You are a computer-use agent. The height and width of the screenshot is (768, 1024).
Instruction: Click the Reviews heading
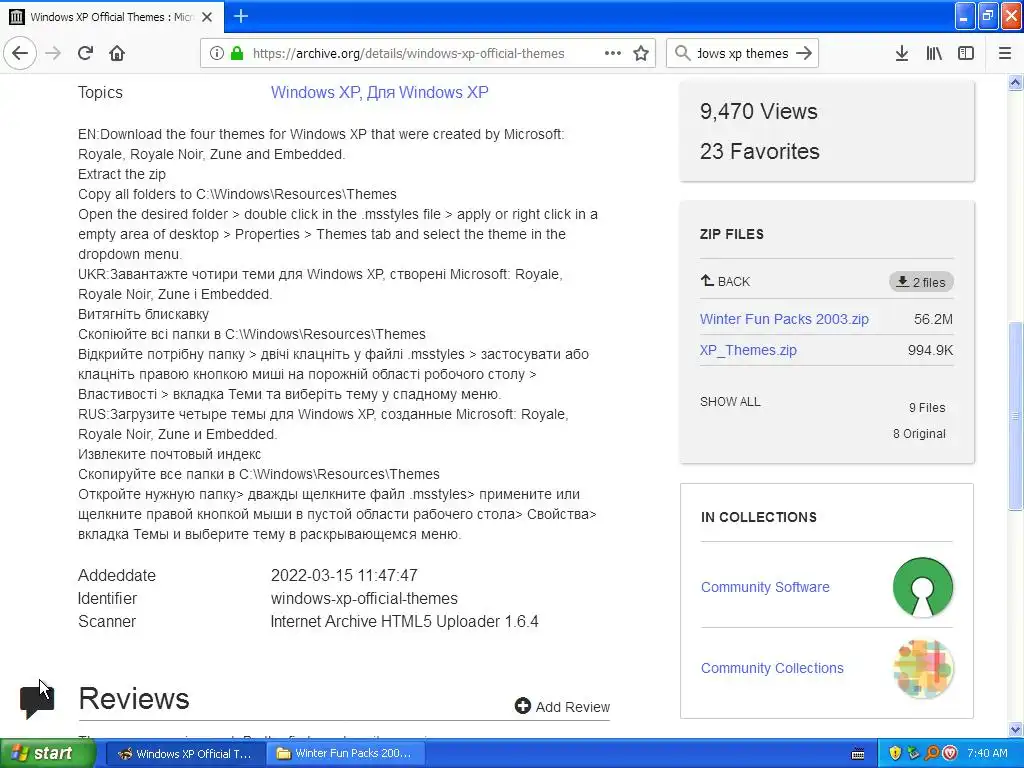pyautogui.click(x=134, y=699)
